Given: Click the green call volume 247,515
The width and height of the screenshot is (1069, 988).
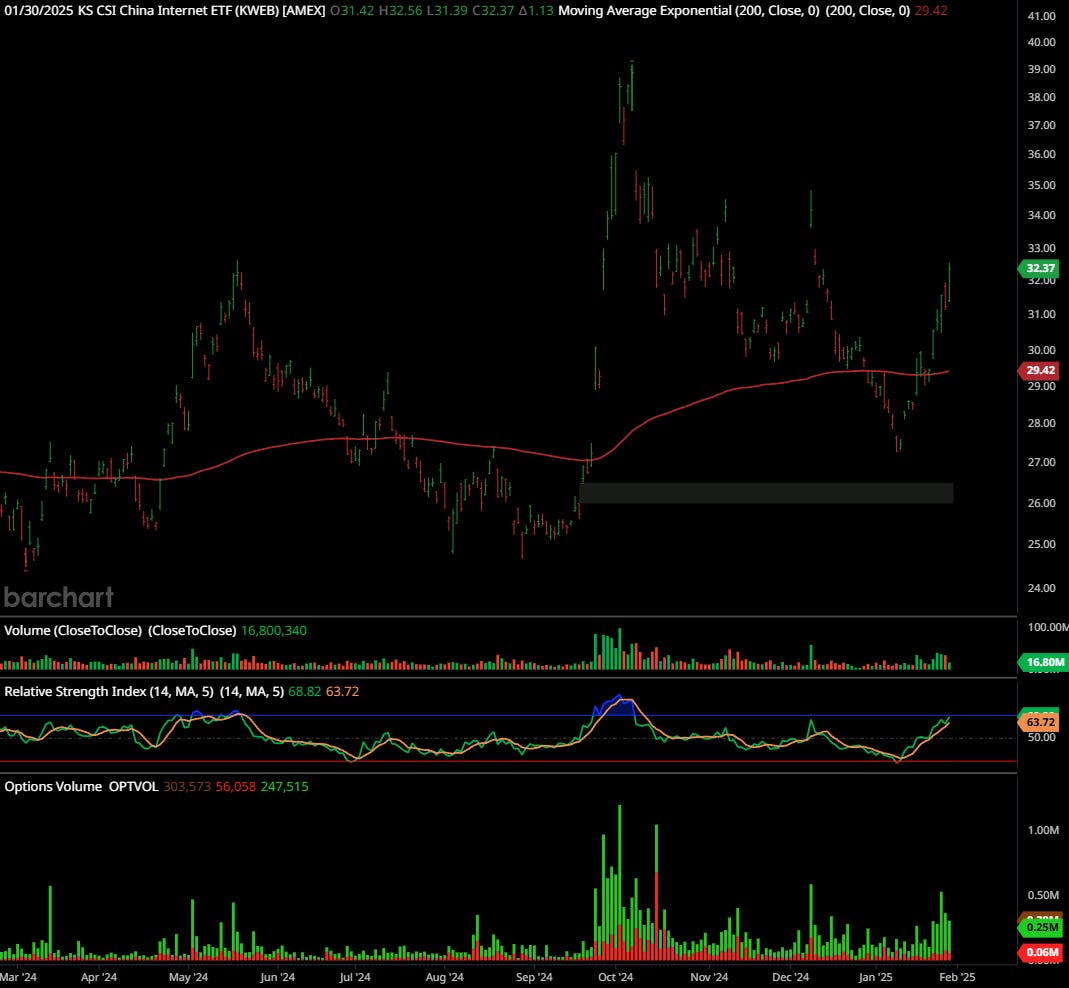Looking at the screenshot, I should [x=284, y=786].
